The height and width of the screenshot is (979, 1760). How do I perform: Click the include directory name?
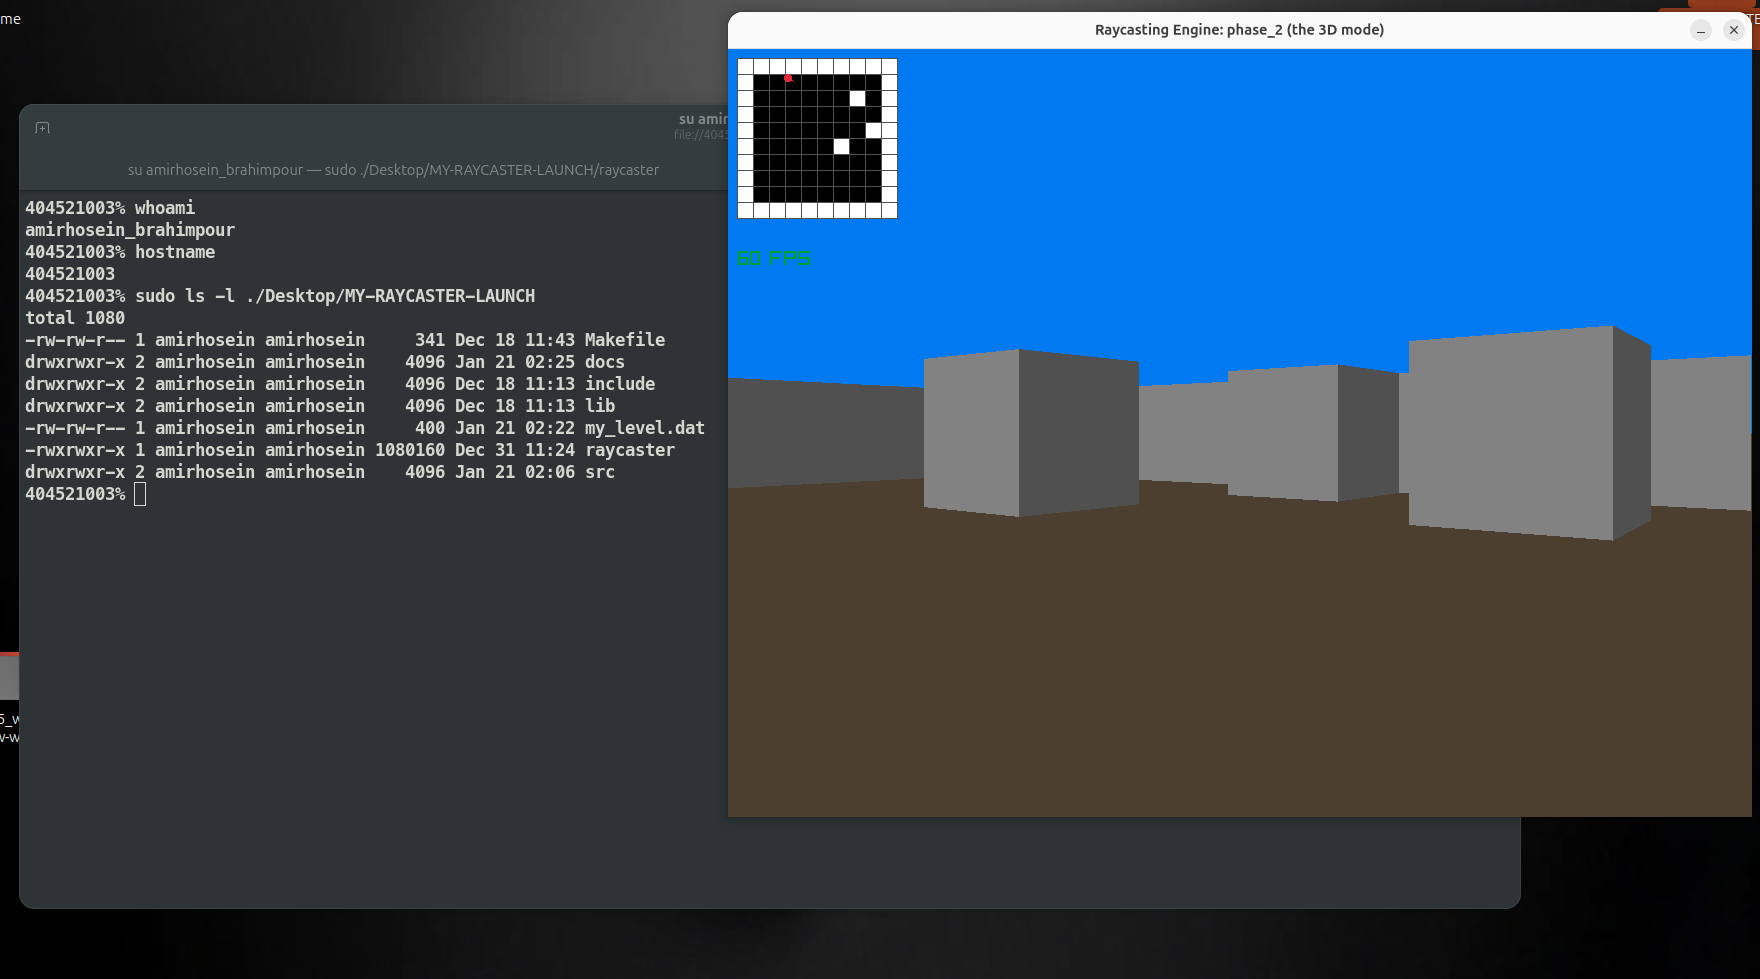tap(619, 384)
